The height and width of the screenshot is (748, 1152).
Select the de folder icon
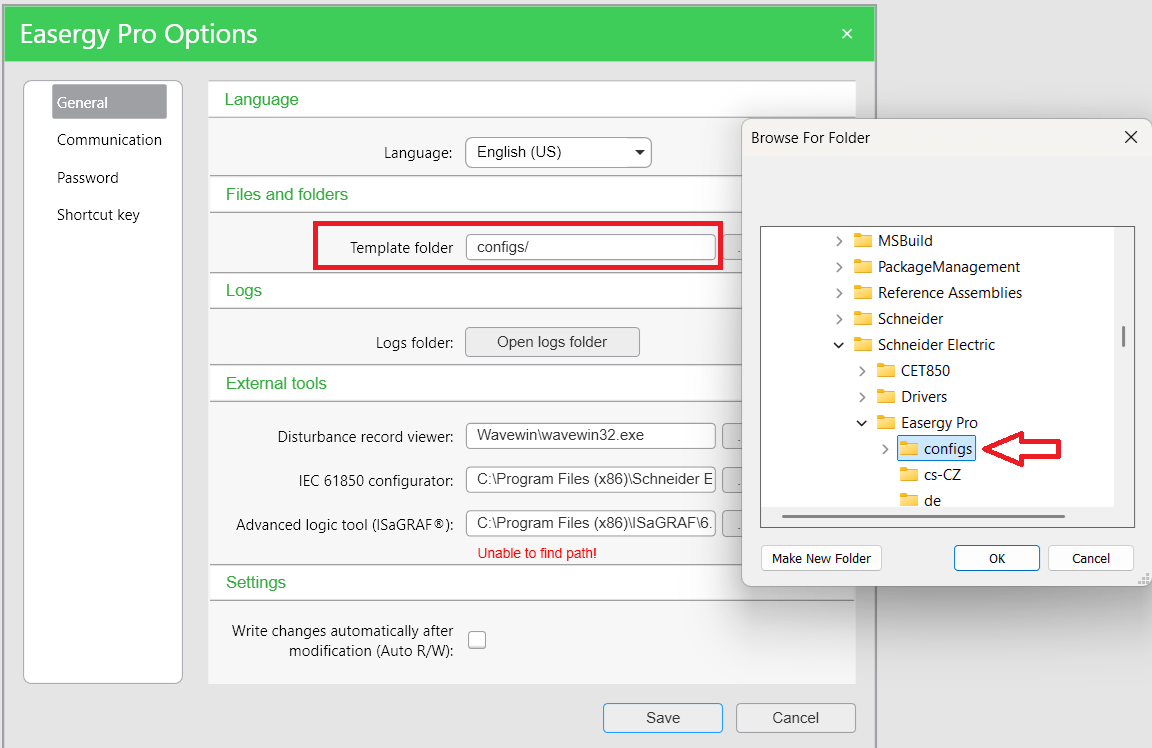pos(910,500)
